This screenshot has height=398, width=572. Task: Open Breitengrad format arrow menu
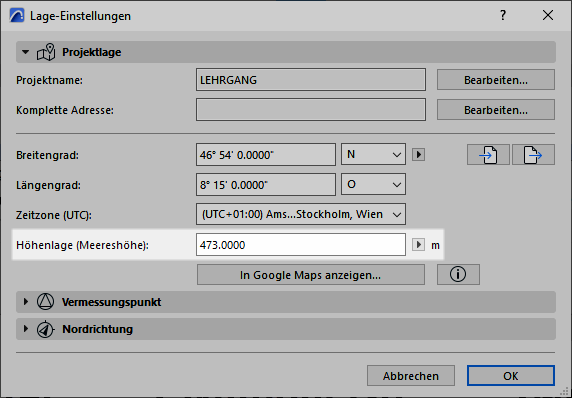[x=418, y=155]
